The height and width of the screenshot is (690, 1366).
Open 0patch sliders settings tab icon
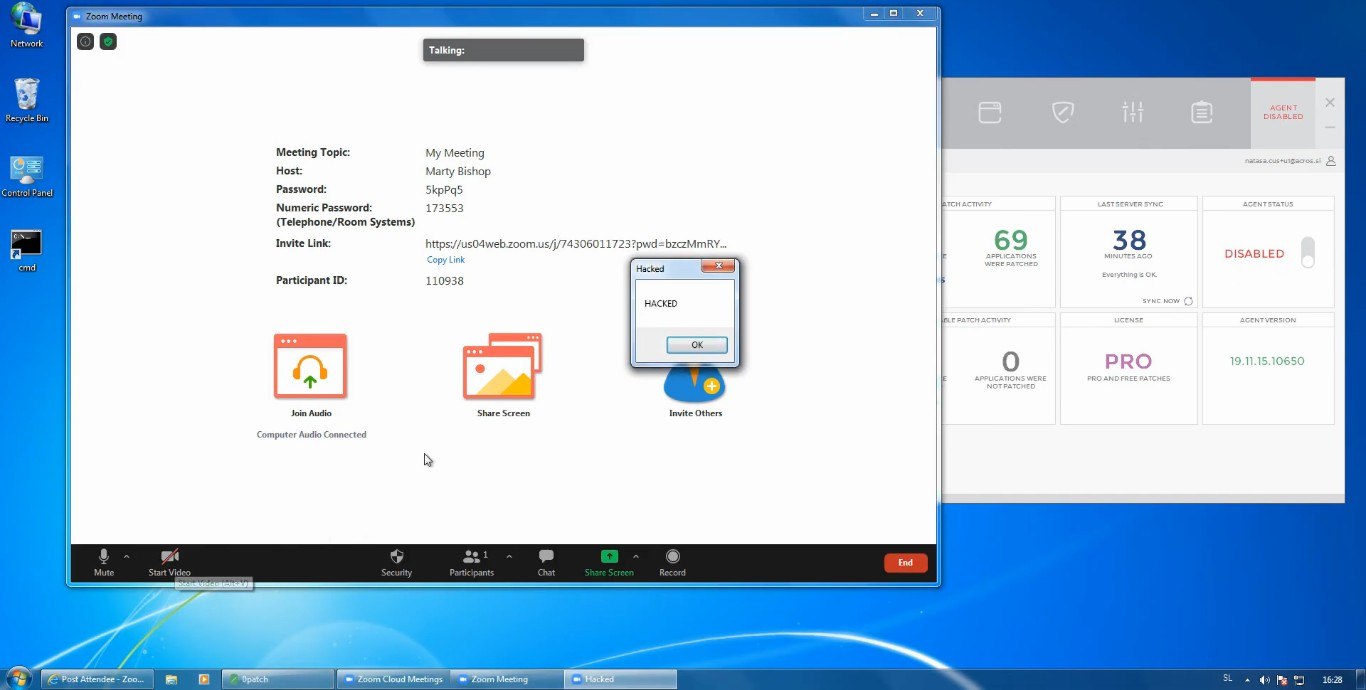tap(1132, 113)
